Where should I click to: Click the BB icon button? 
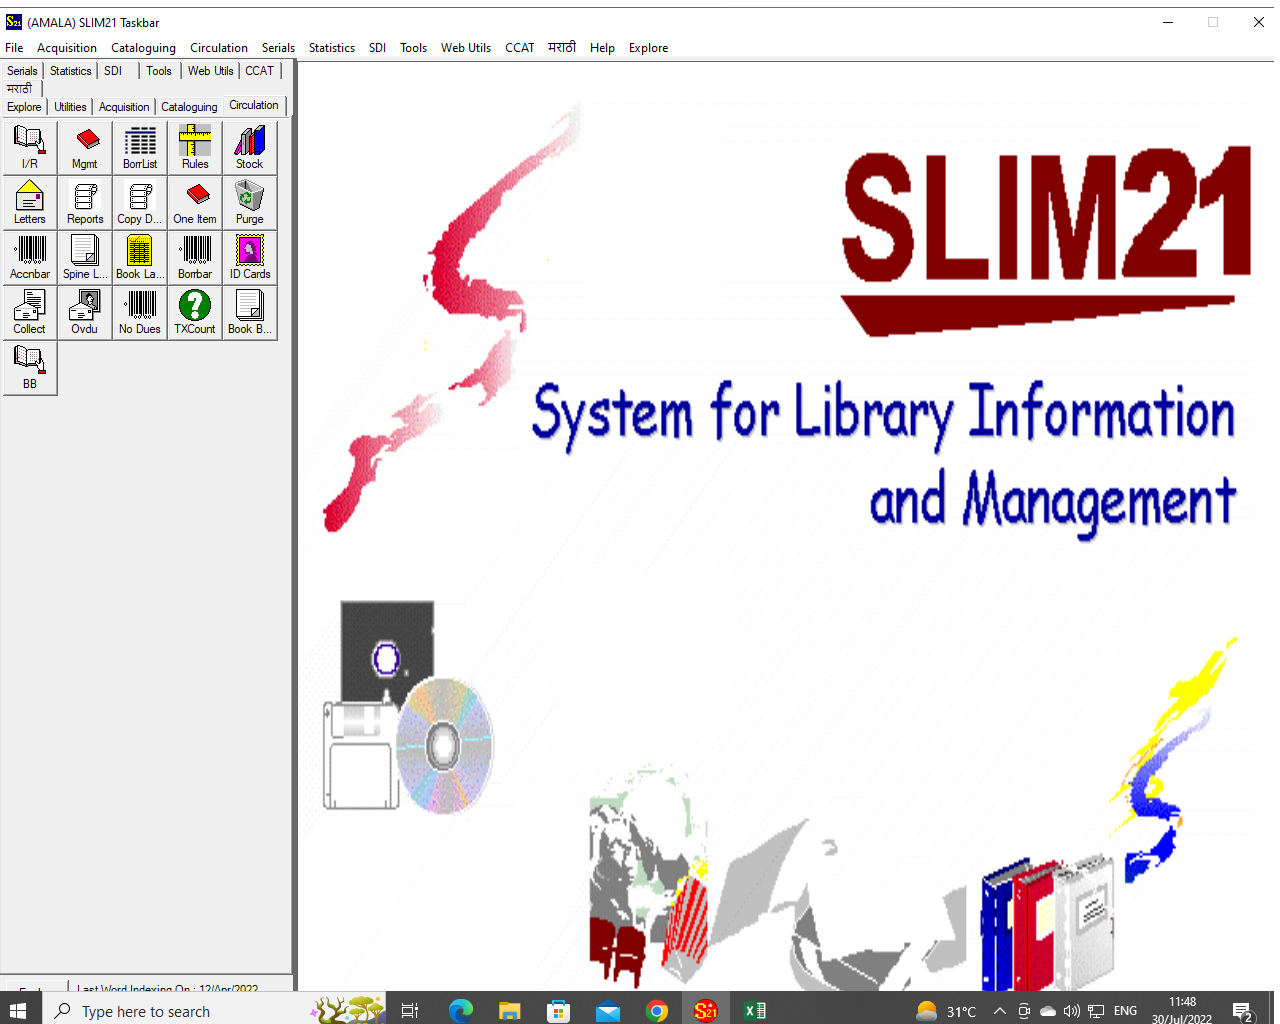tap(30, 368)
